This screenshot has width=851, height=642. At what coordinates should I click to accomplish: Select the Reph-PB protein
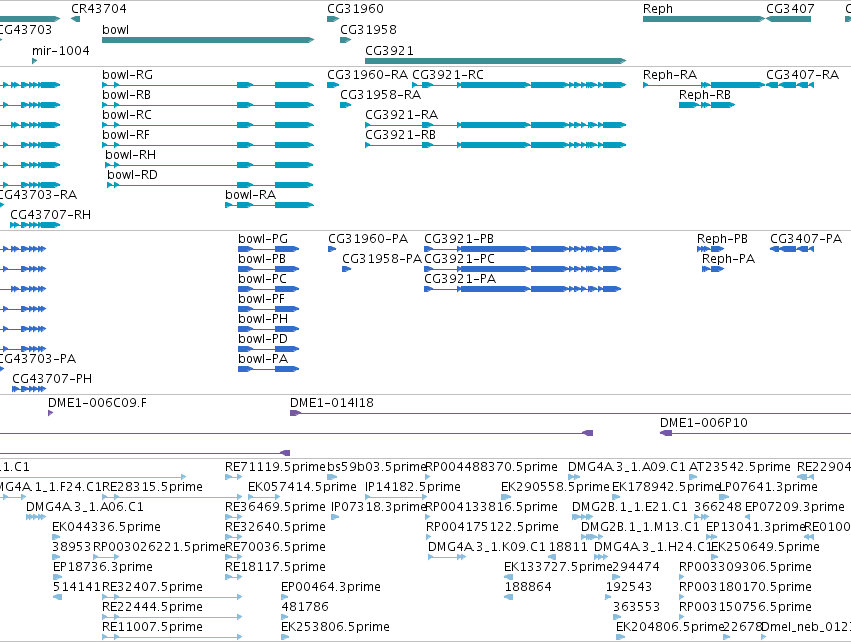710,249
